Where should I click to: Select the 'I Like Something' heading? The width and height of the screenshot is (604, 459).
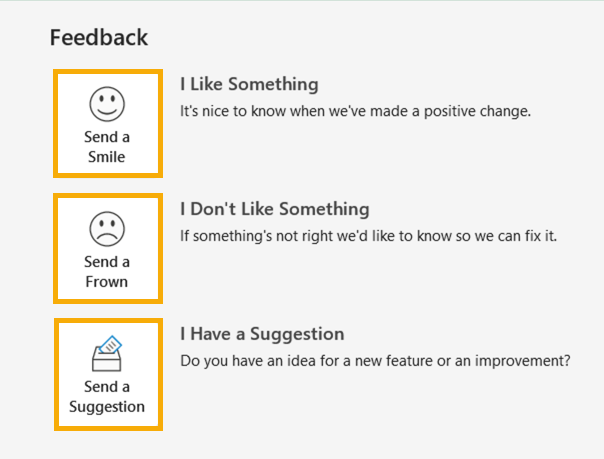click(249, 84)
